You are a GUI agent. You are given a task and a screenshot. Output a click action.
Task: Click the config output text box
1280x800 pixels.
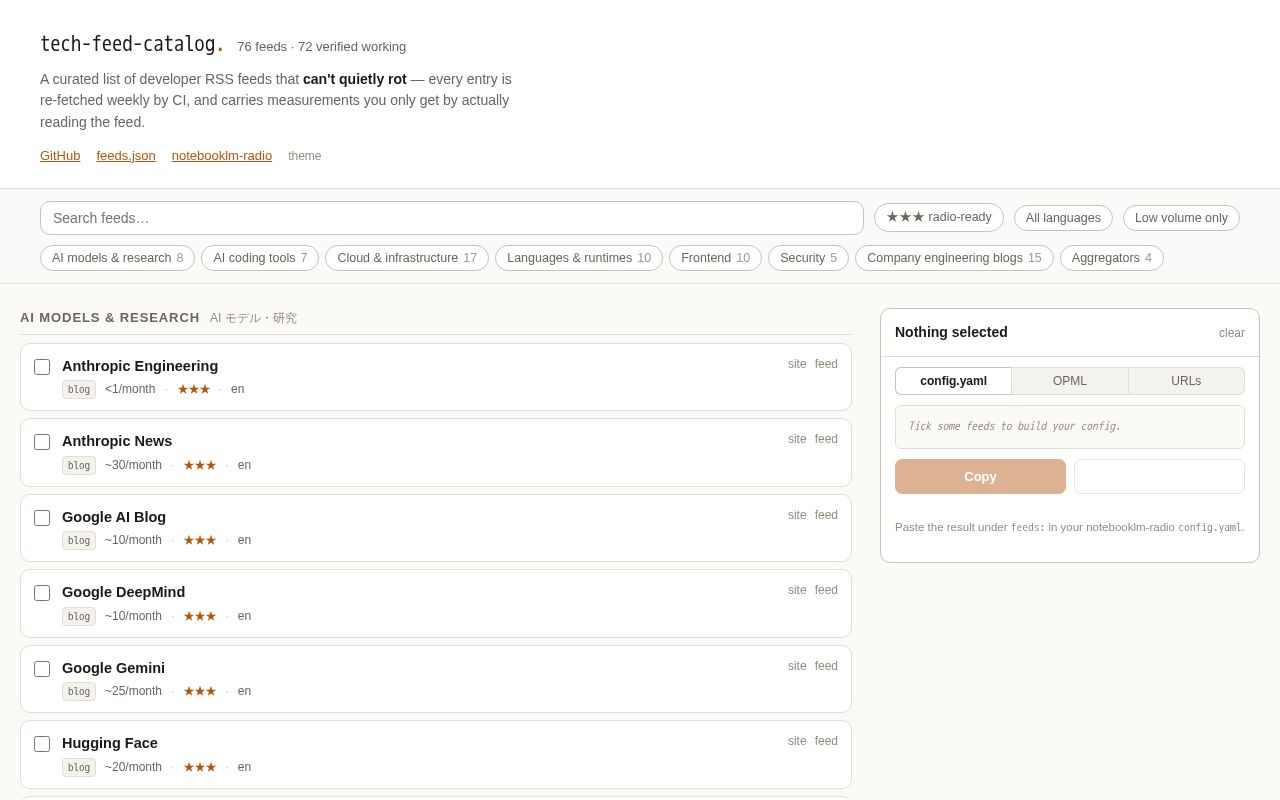1070,427
